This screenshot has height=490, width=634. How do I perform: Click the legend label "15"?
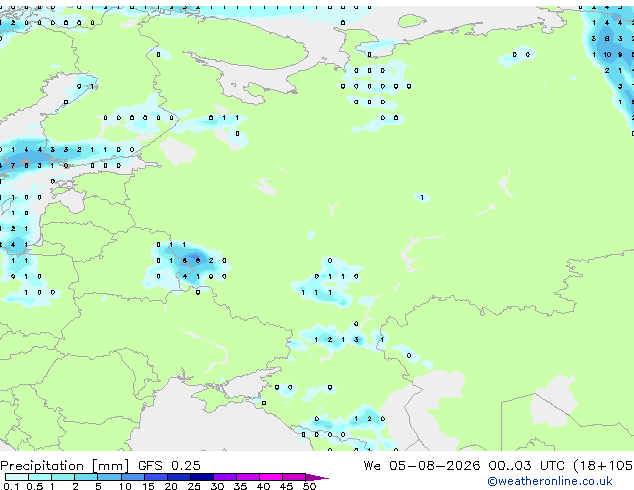pos(148,486)
